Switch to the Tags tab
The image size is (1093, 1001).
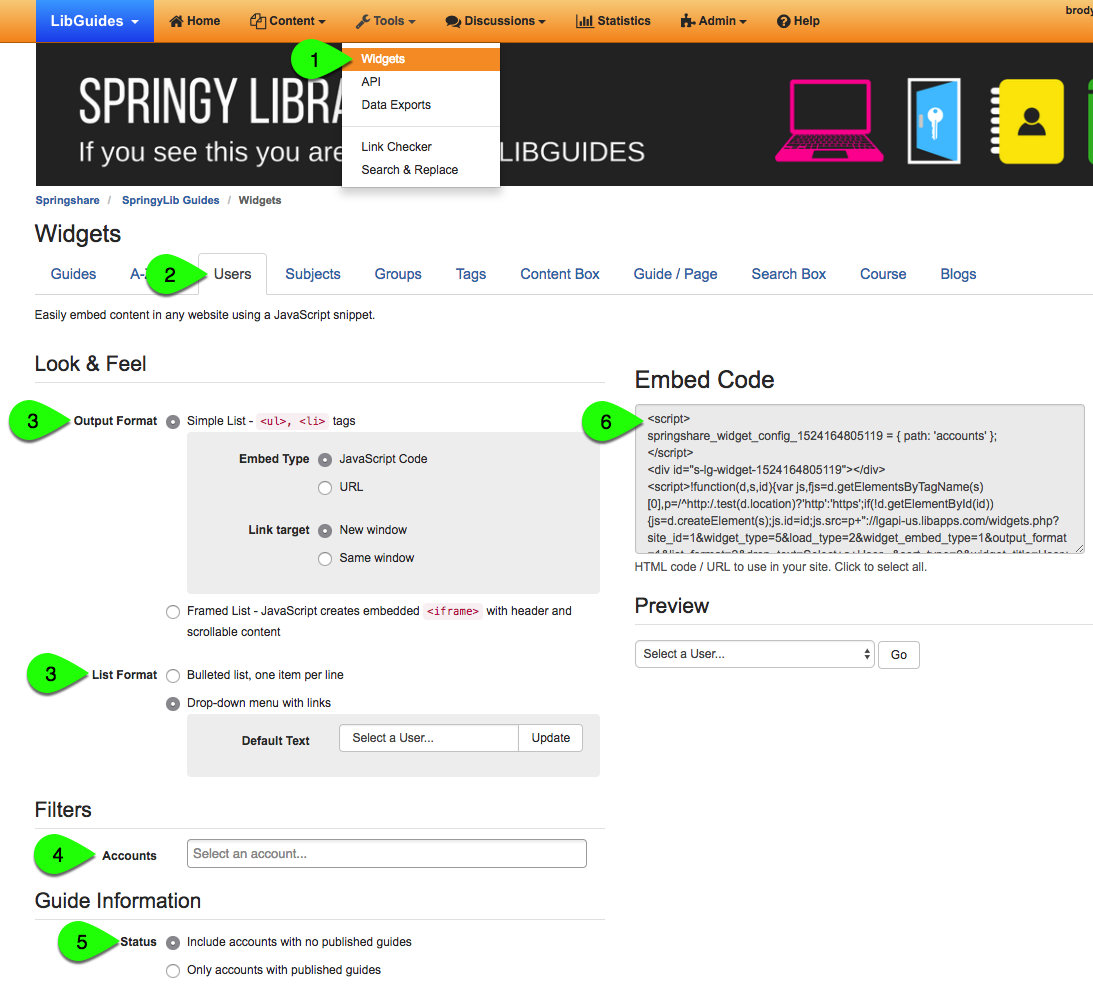(471, 275)
